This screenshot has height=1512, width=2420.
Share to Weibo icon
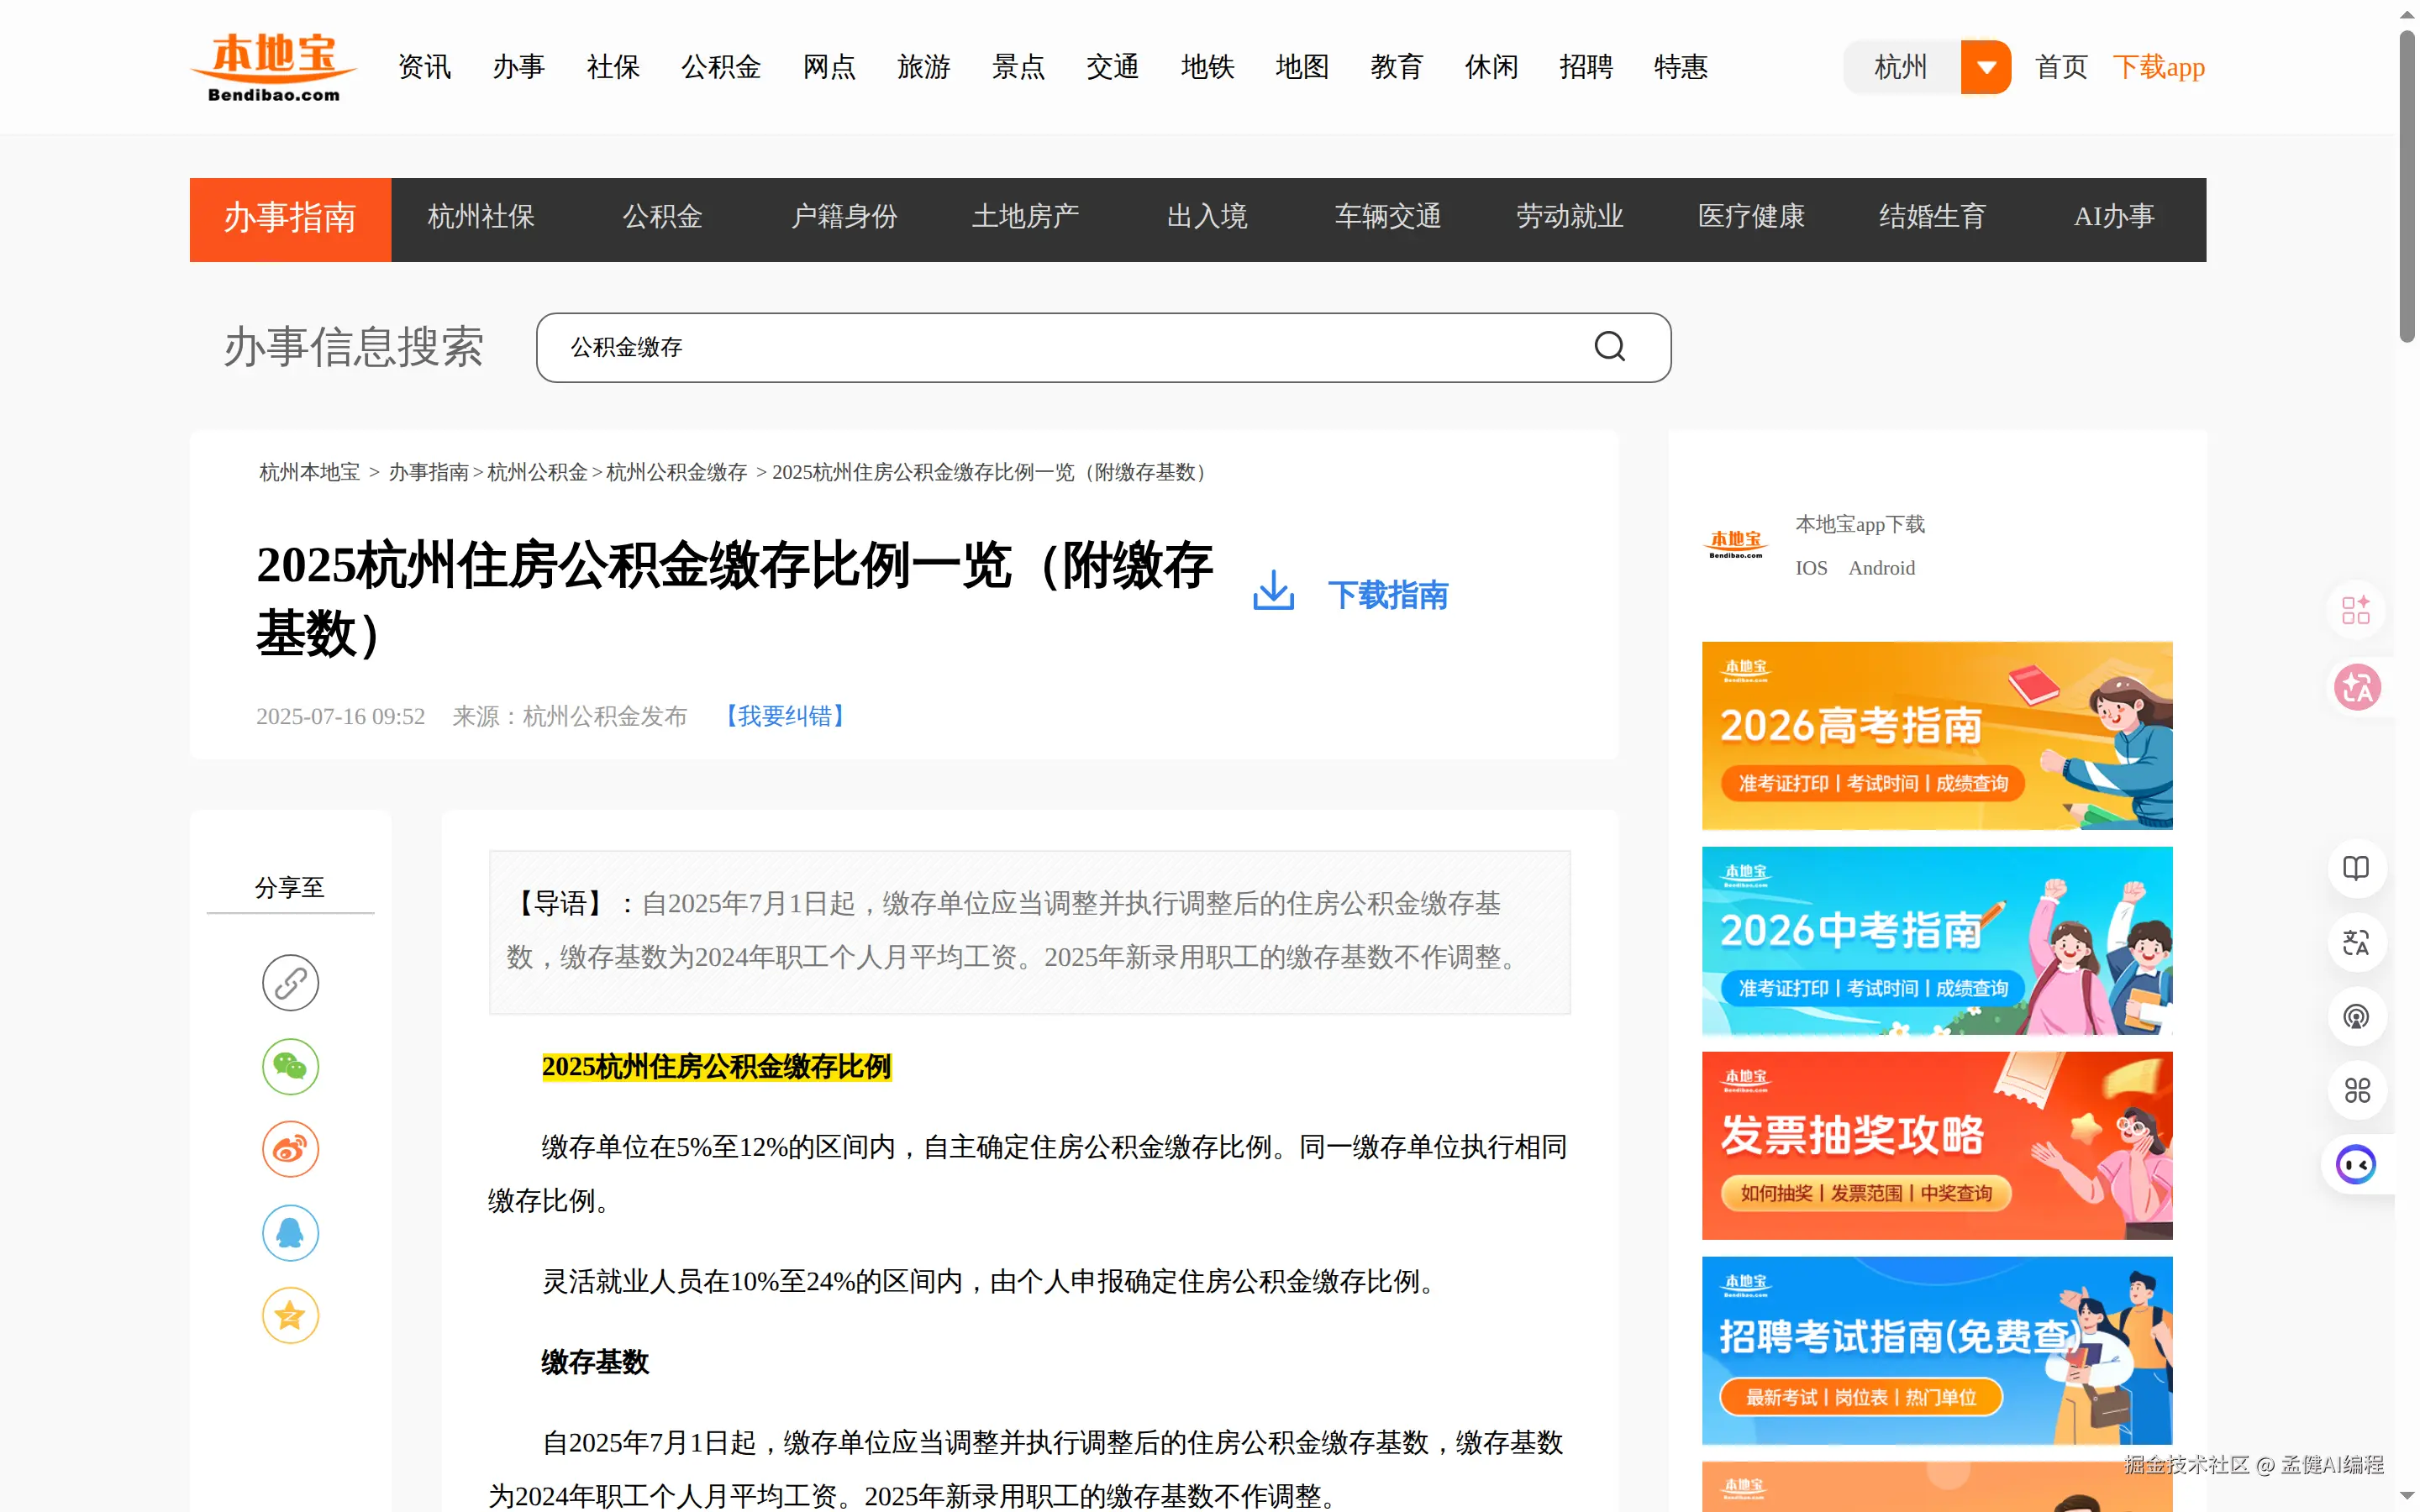(x=290, y=1149)
